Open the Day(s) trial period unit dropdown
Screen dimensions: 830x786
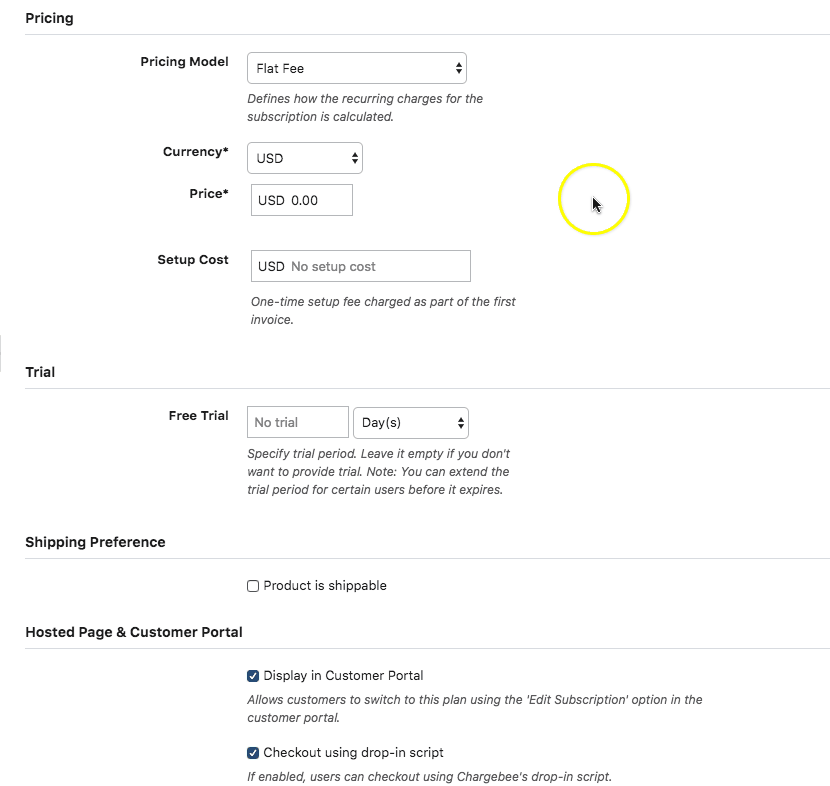pyautogui.click(x=410, y=422)
